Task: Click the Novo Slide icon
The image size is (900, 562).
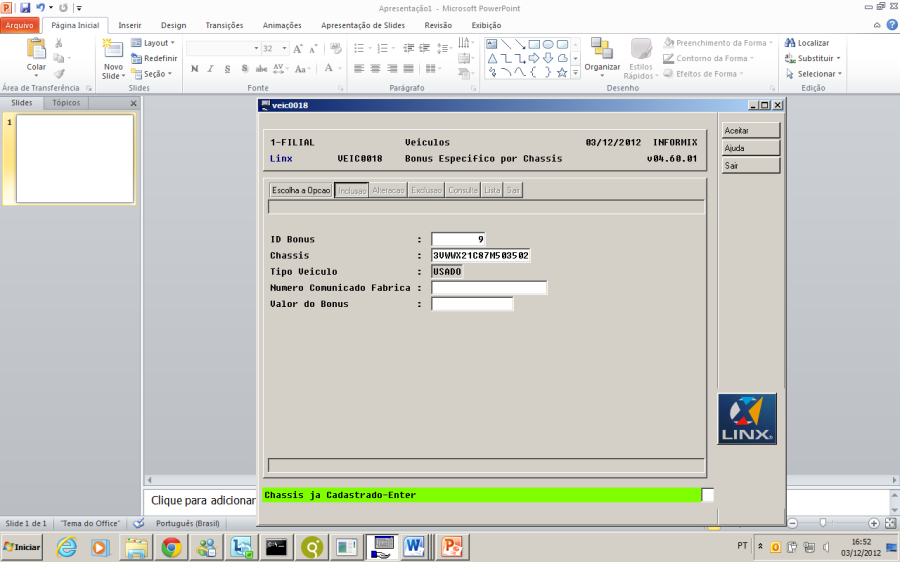Action: click(x=112, y=49)
